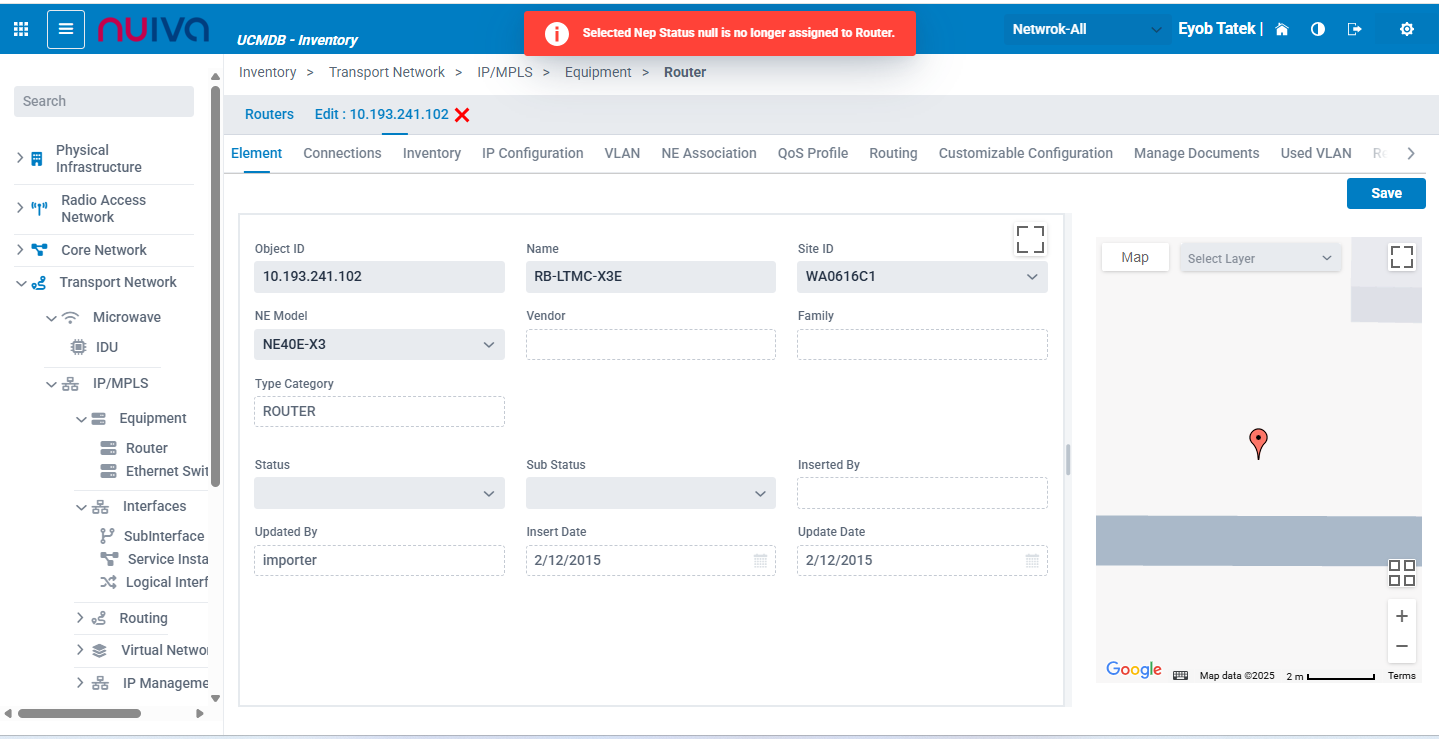Open the Insert Date calendar picker

coord(760,561)
